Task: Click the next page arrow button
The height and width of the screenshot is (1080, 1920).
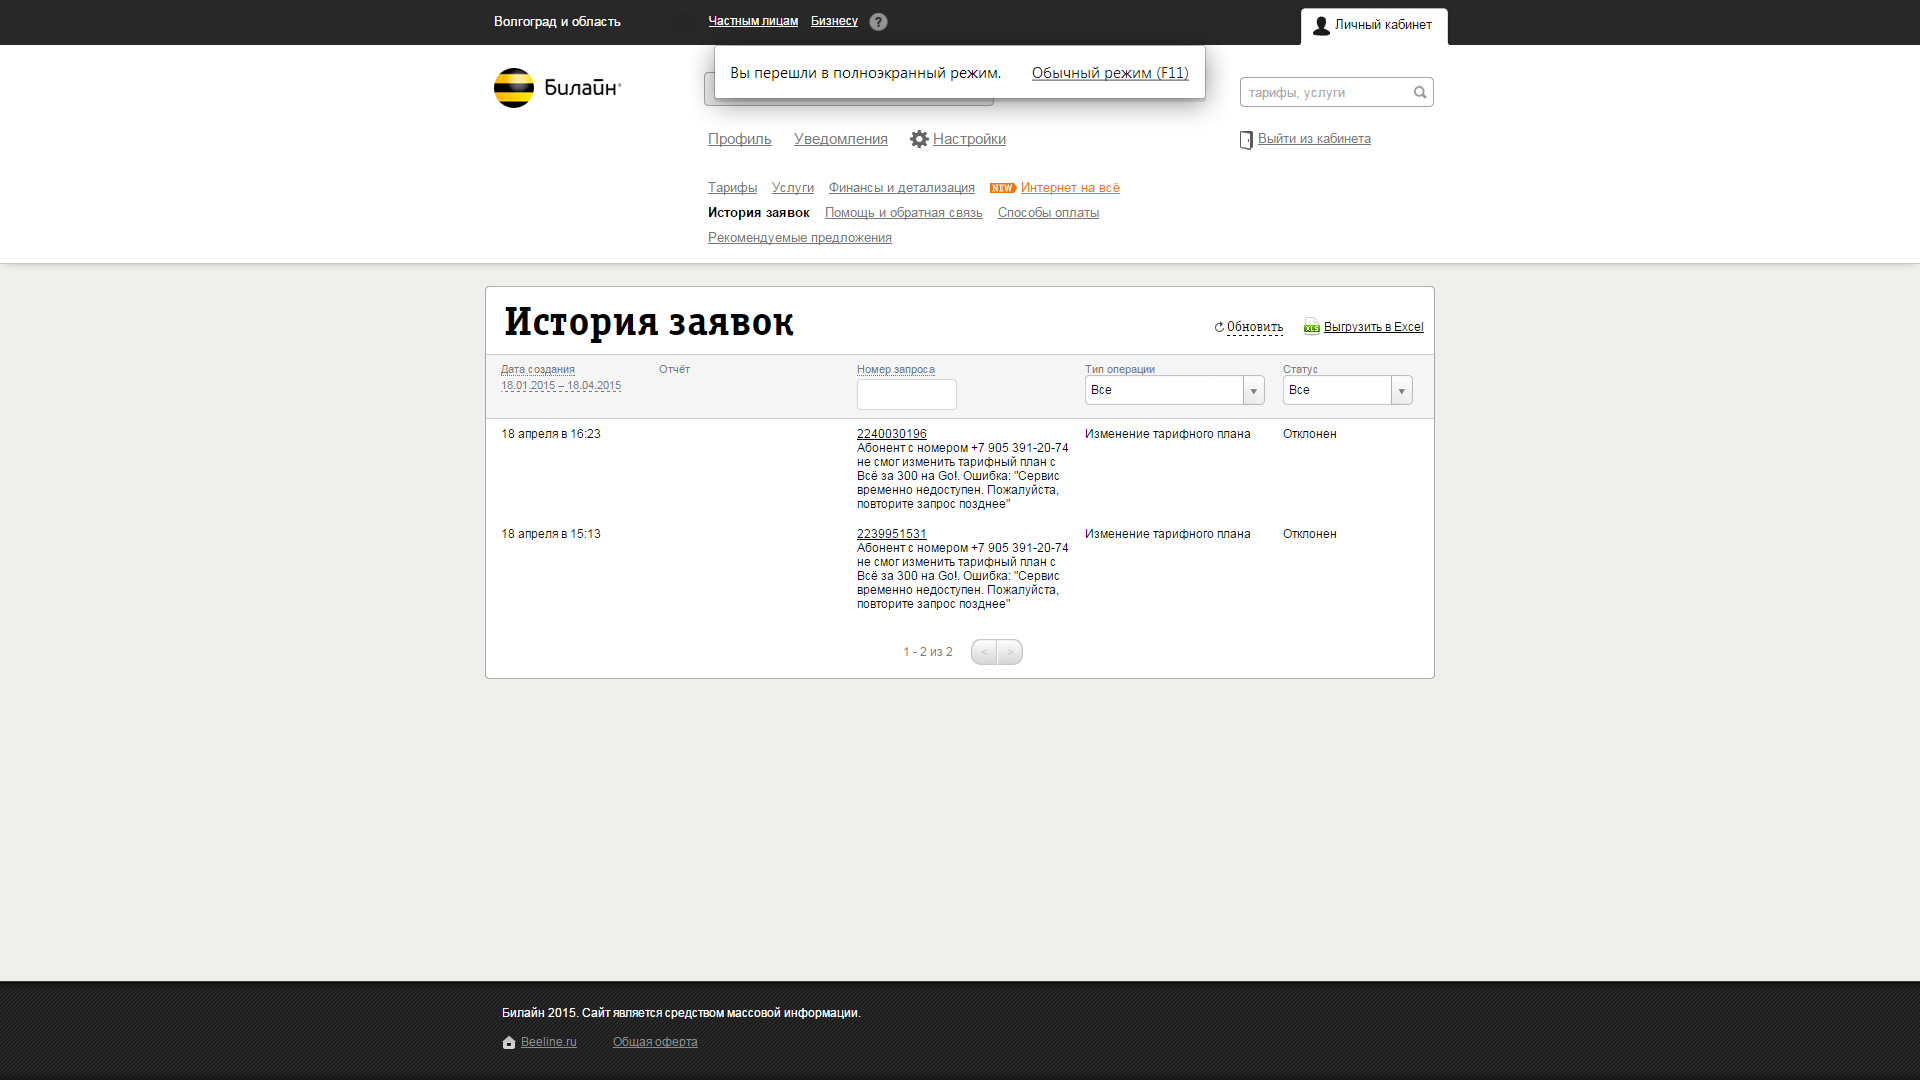Action: tap(1010, 652)
